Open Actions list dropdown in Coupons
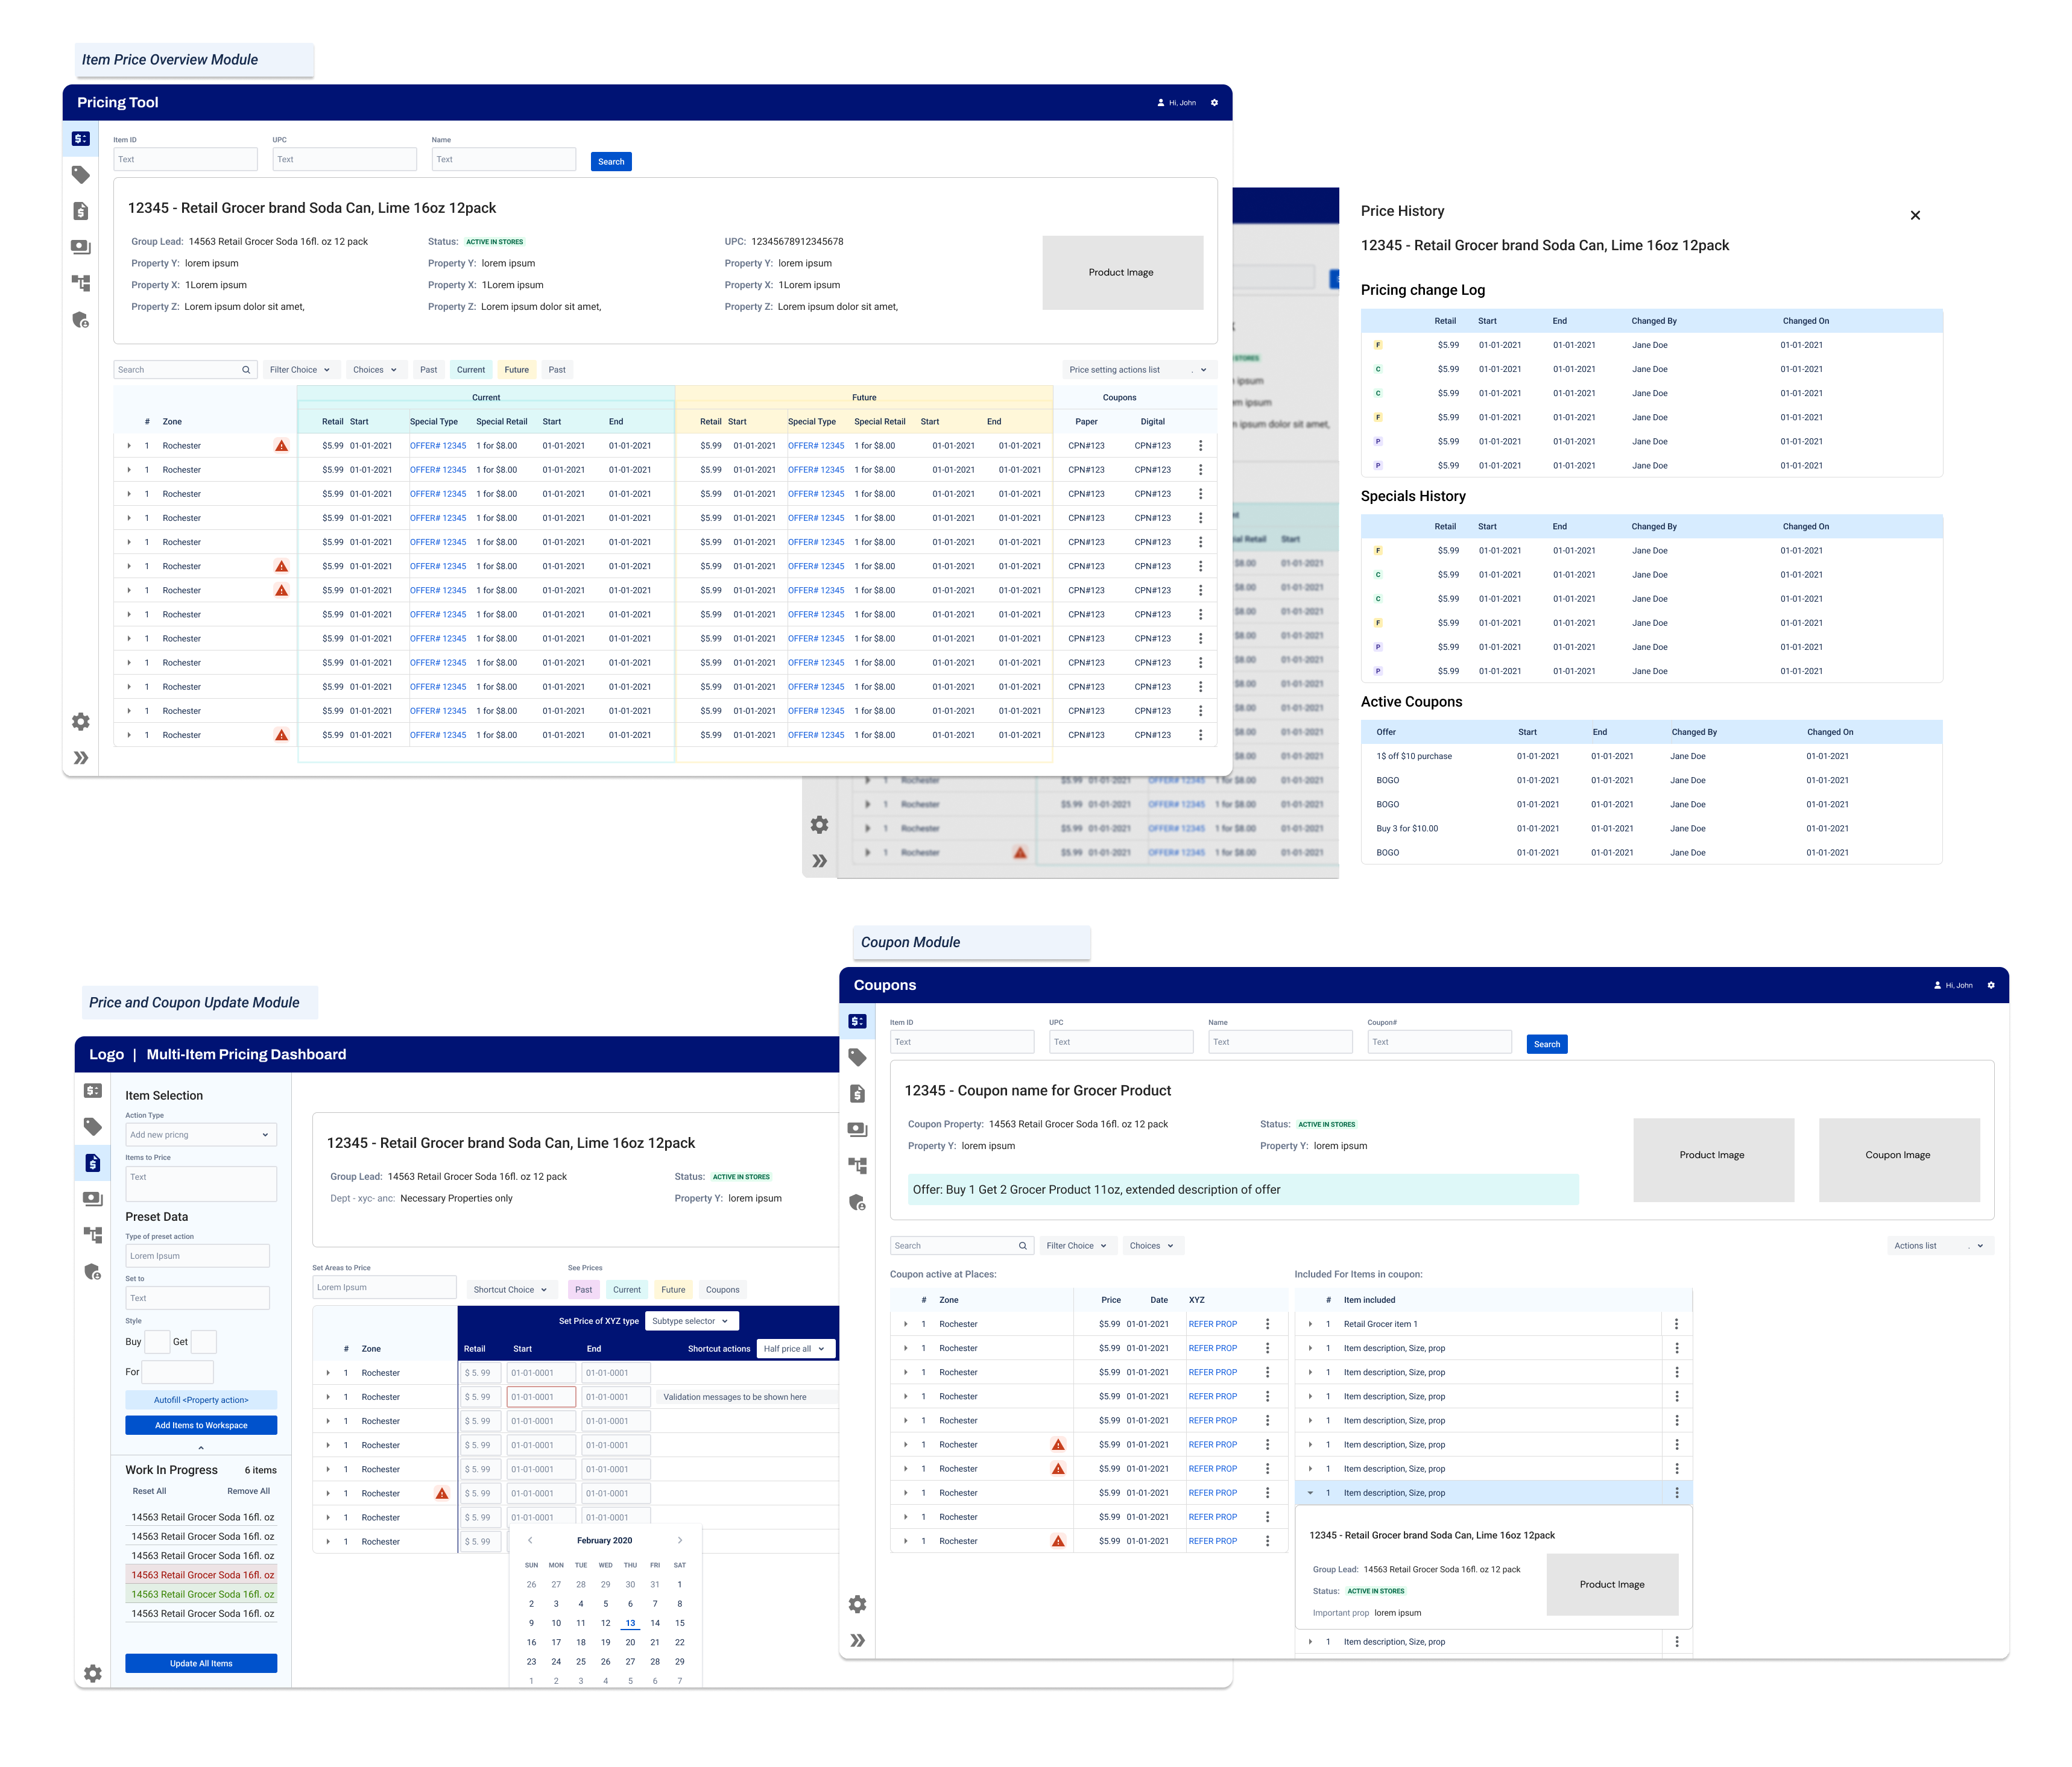Image resolution: width=2072 pixels, height=1767 pixels. click(1940, 1246)
